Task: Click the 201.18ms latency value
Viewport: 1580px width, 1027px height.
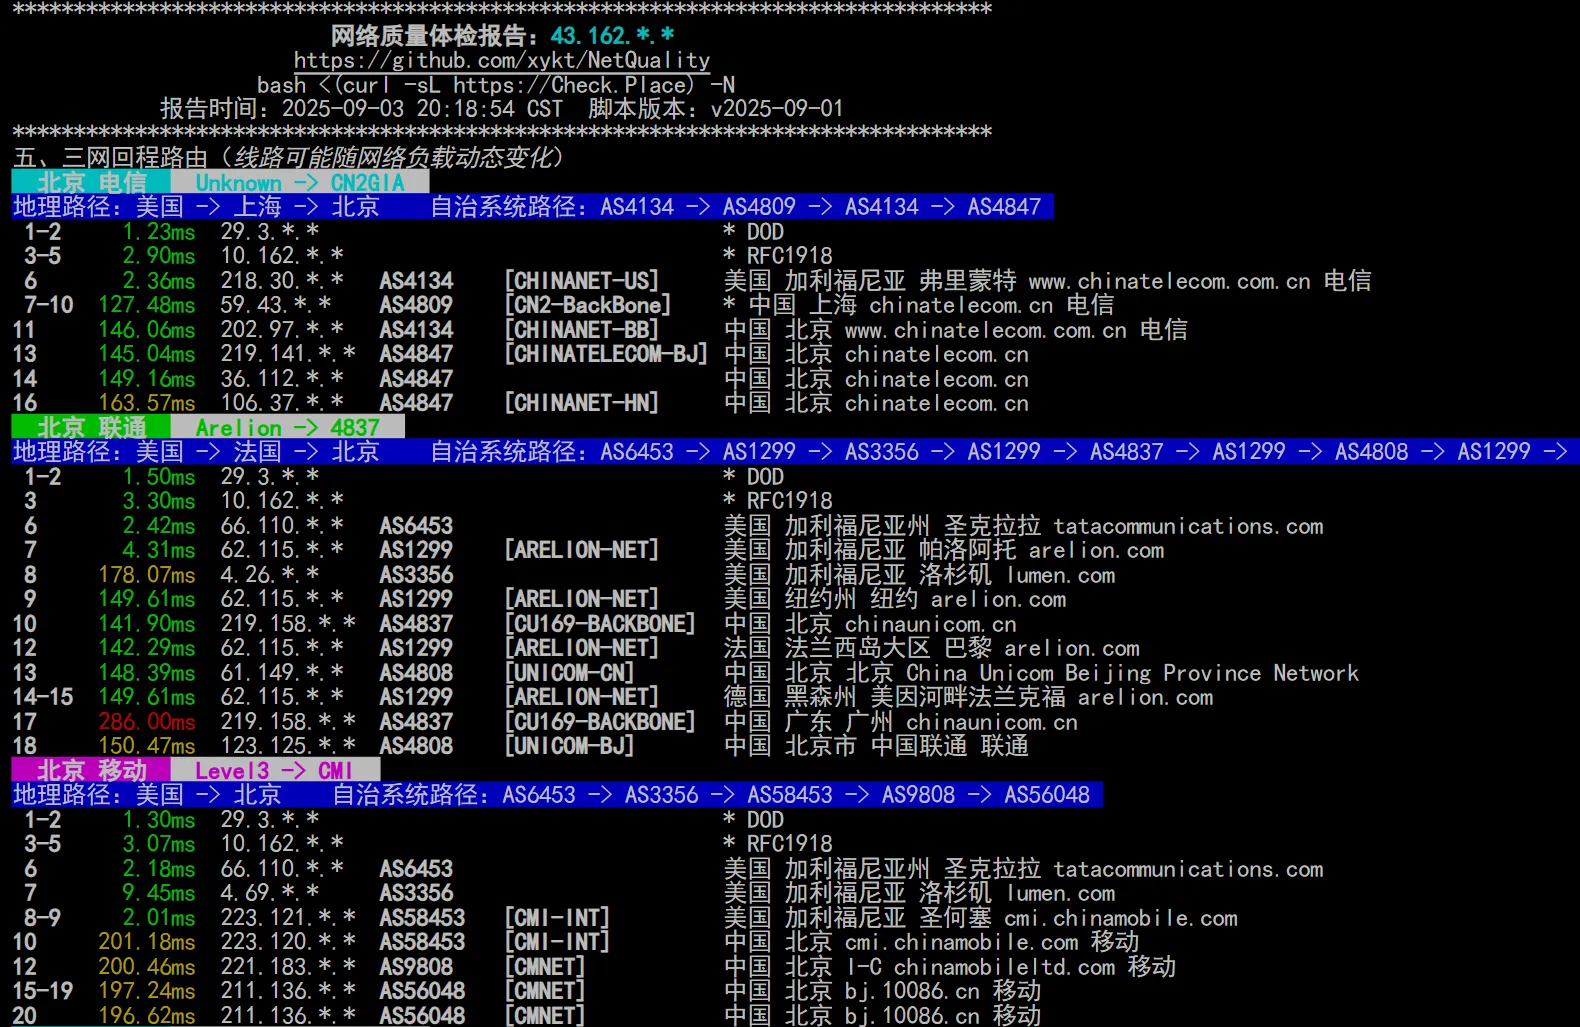Action: 147,942
